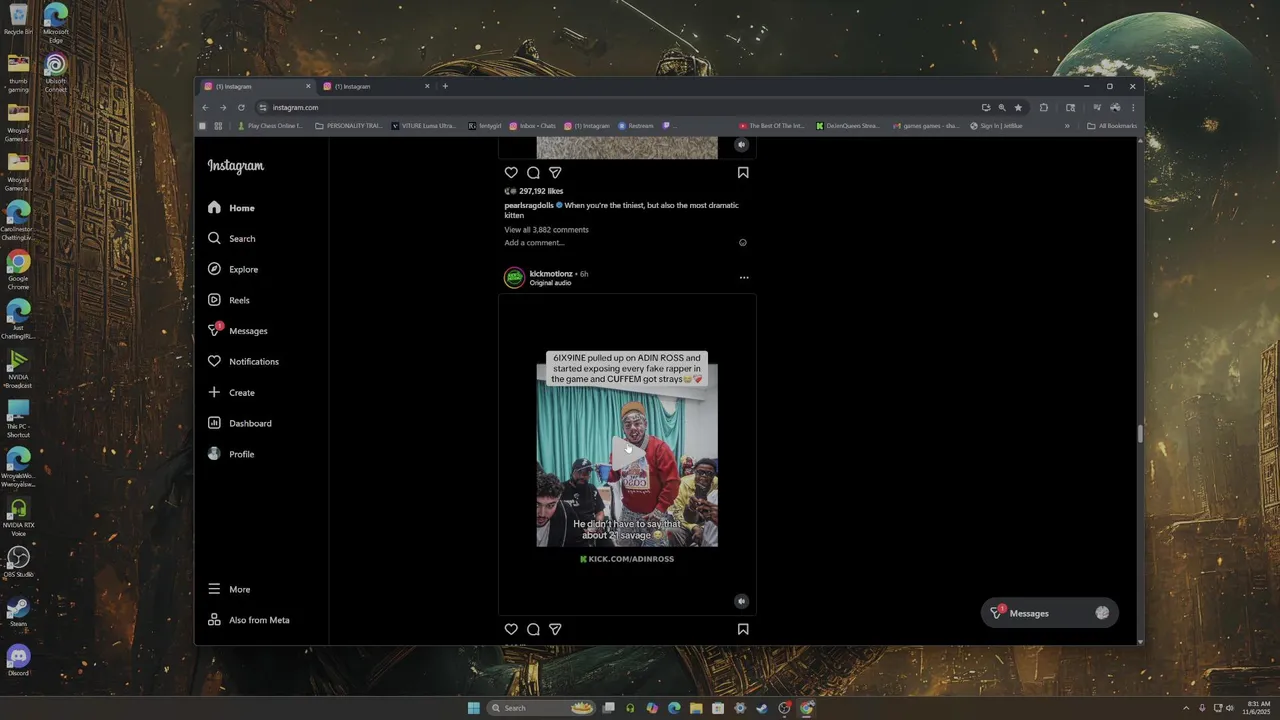1280x720 pixels.
Task: Show hidden system tray icons
Action: (x=1186, y=708)
